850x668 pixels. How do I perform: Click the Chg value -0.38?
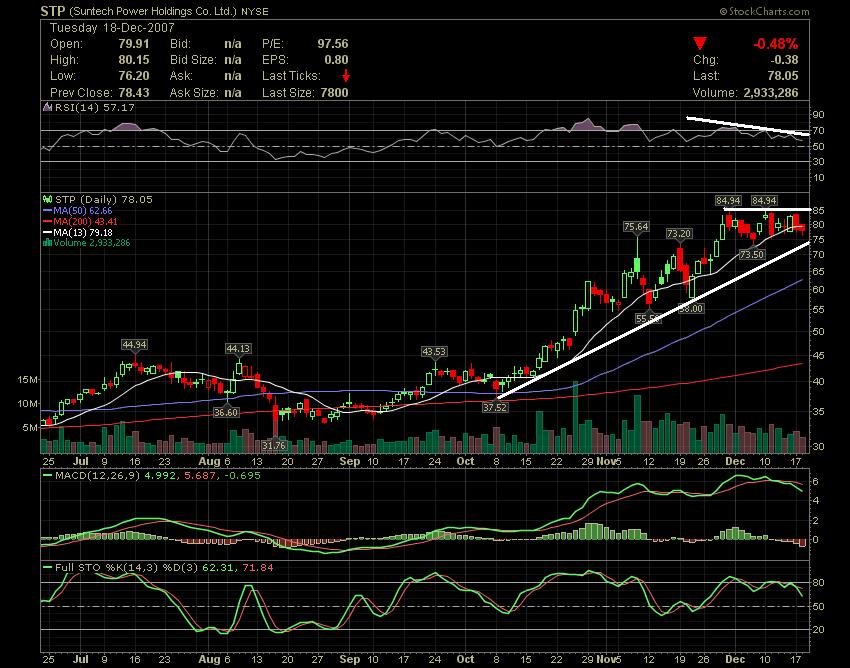[784, 60]
